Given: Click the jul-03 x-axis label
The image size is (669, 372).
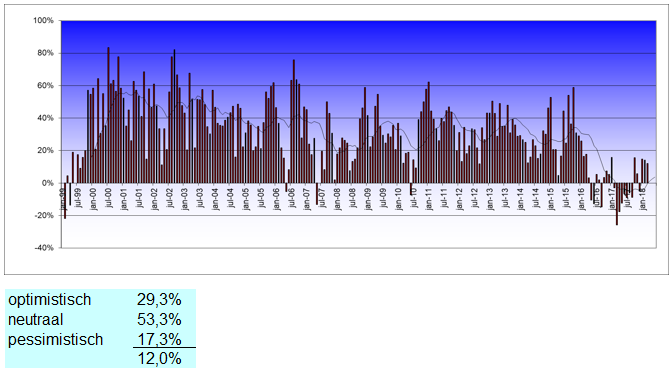Looking at the screenshot, I should point(200,197).
